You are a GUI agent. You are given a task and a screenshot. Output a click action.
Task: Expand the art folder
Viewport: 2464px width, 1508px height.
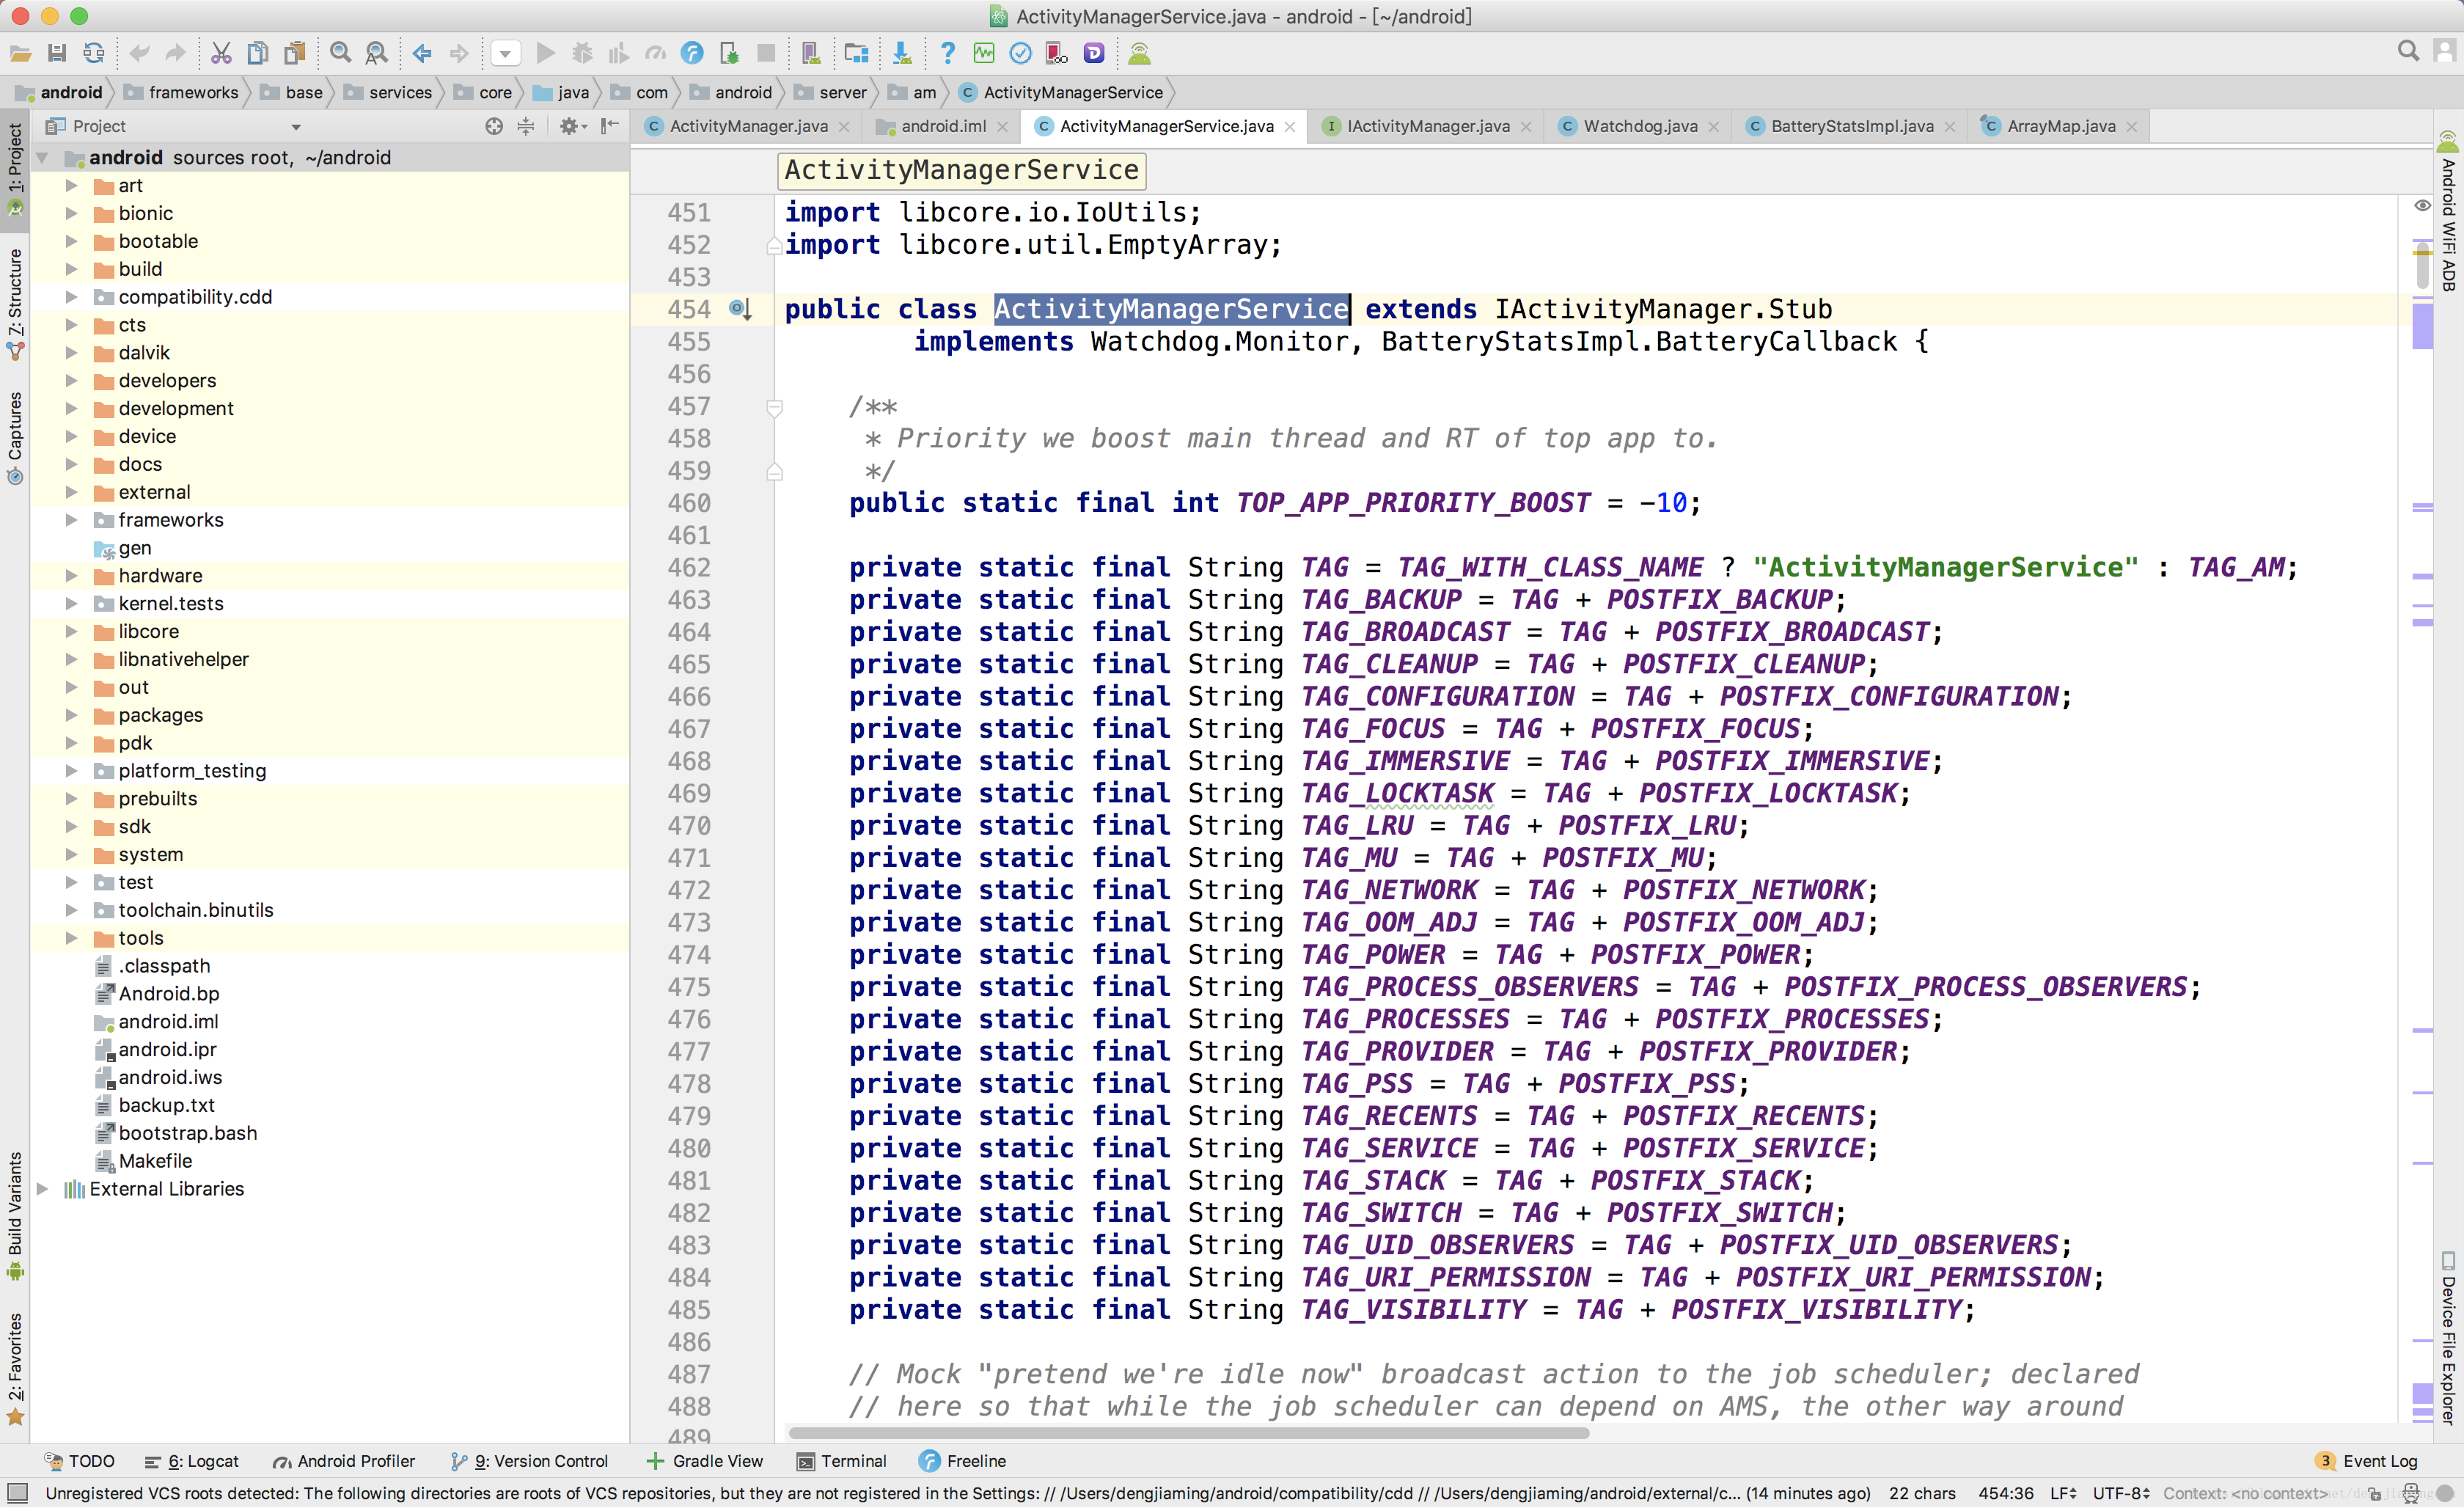tap(71, 185)
